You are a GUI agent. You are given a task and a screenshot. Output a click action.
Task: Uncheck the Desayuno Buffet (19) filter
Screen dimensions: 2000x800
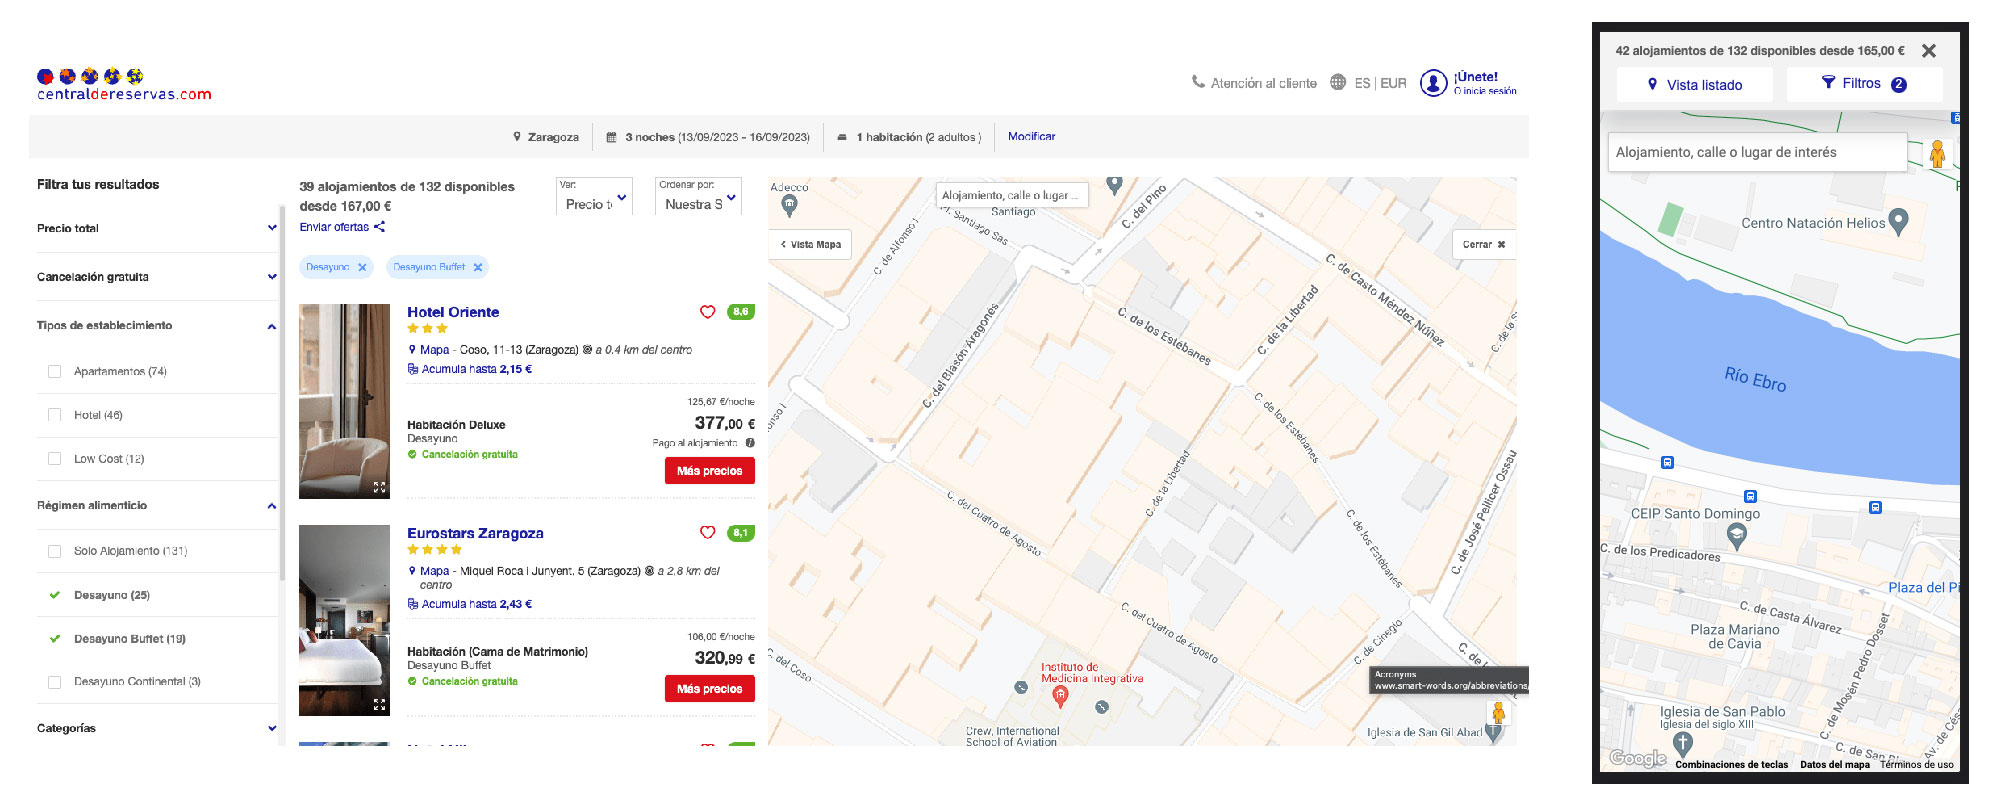click(55, 639)
